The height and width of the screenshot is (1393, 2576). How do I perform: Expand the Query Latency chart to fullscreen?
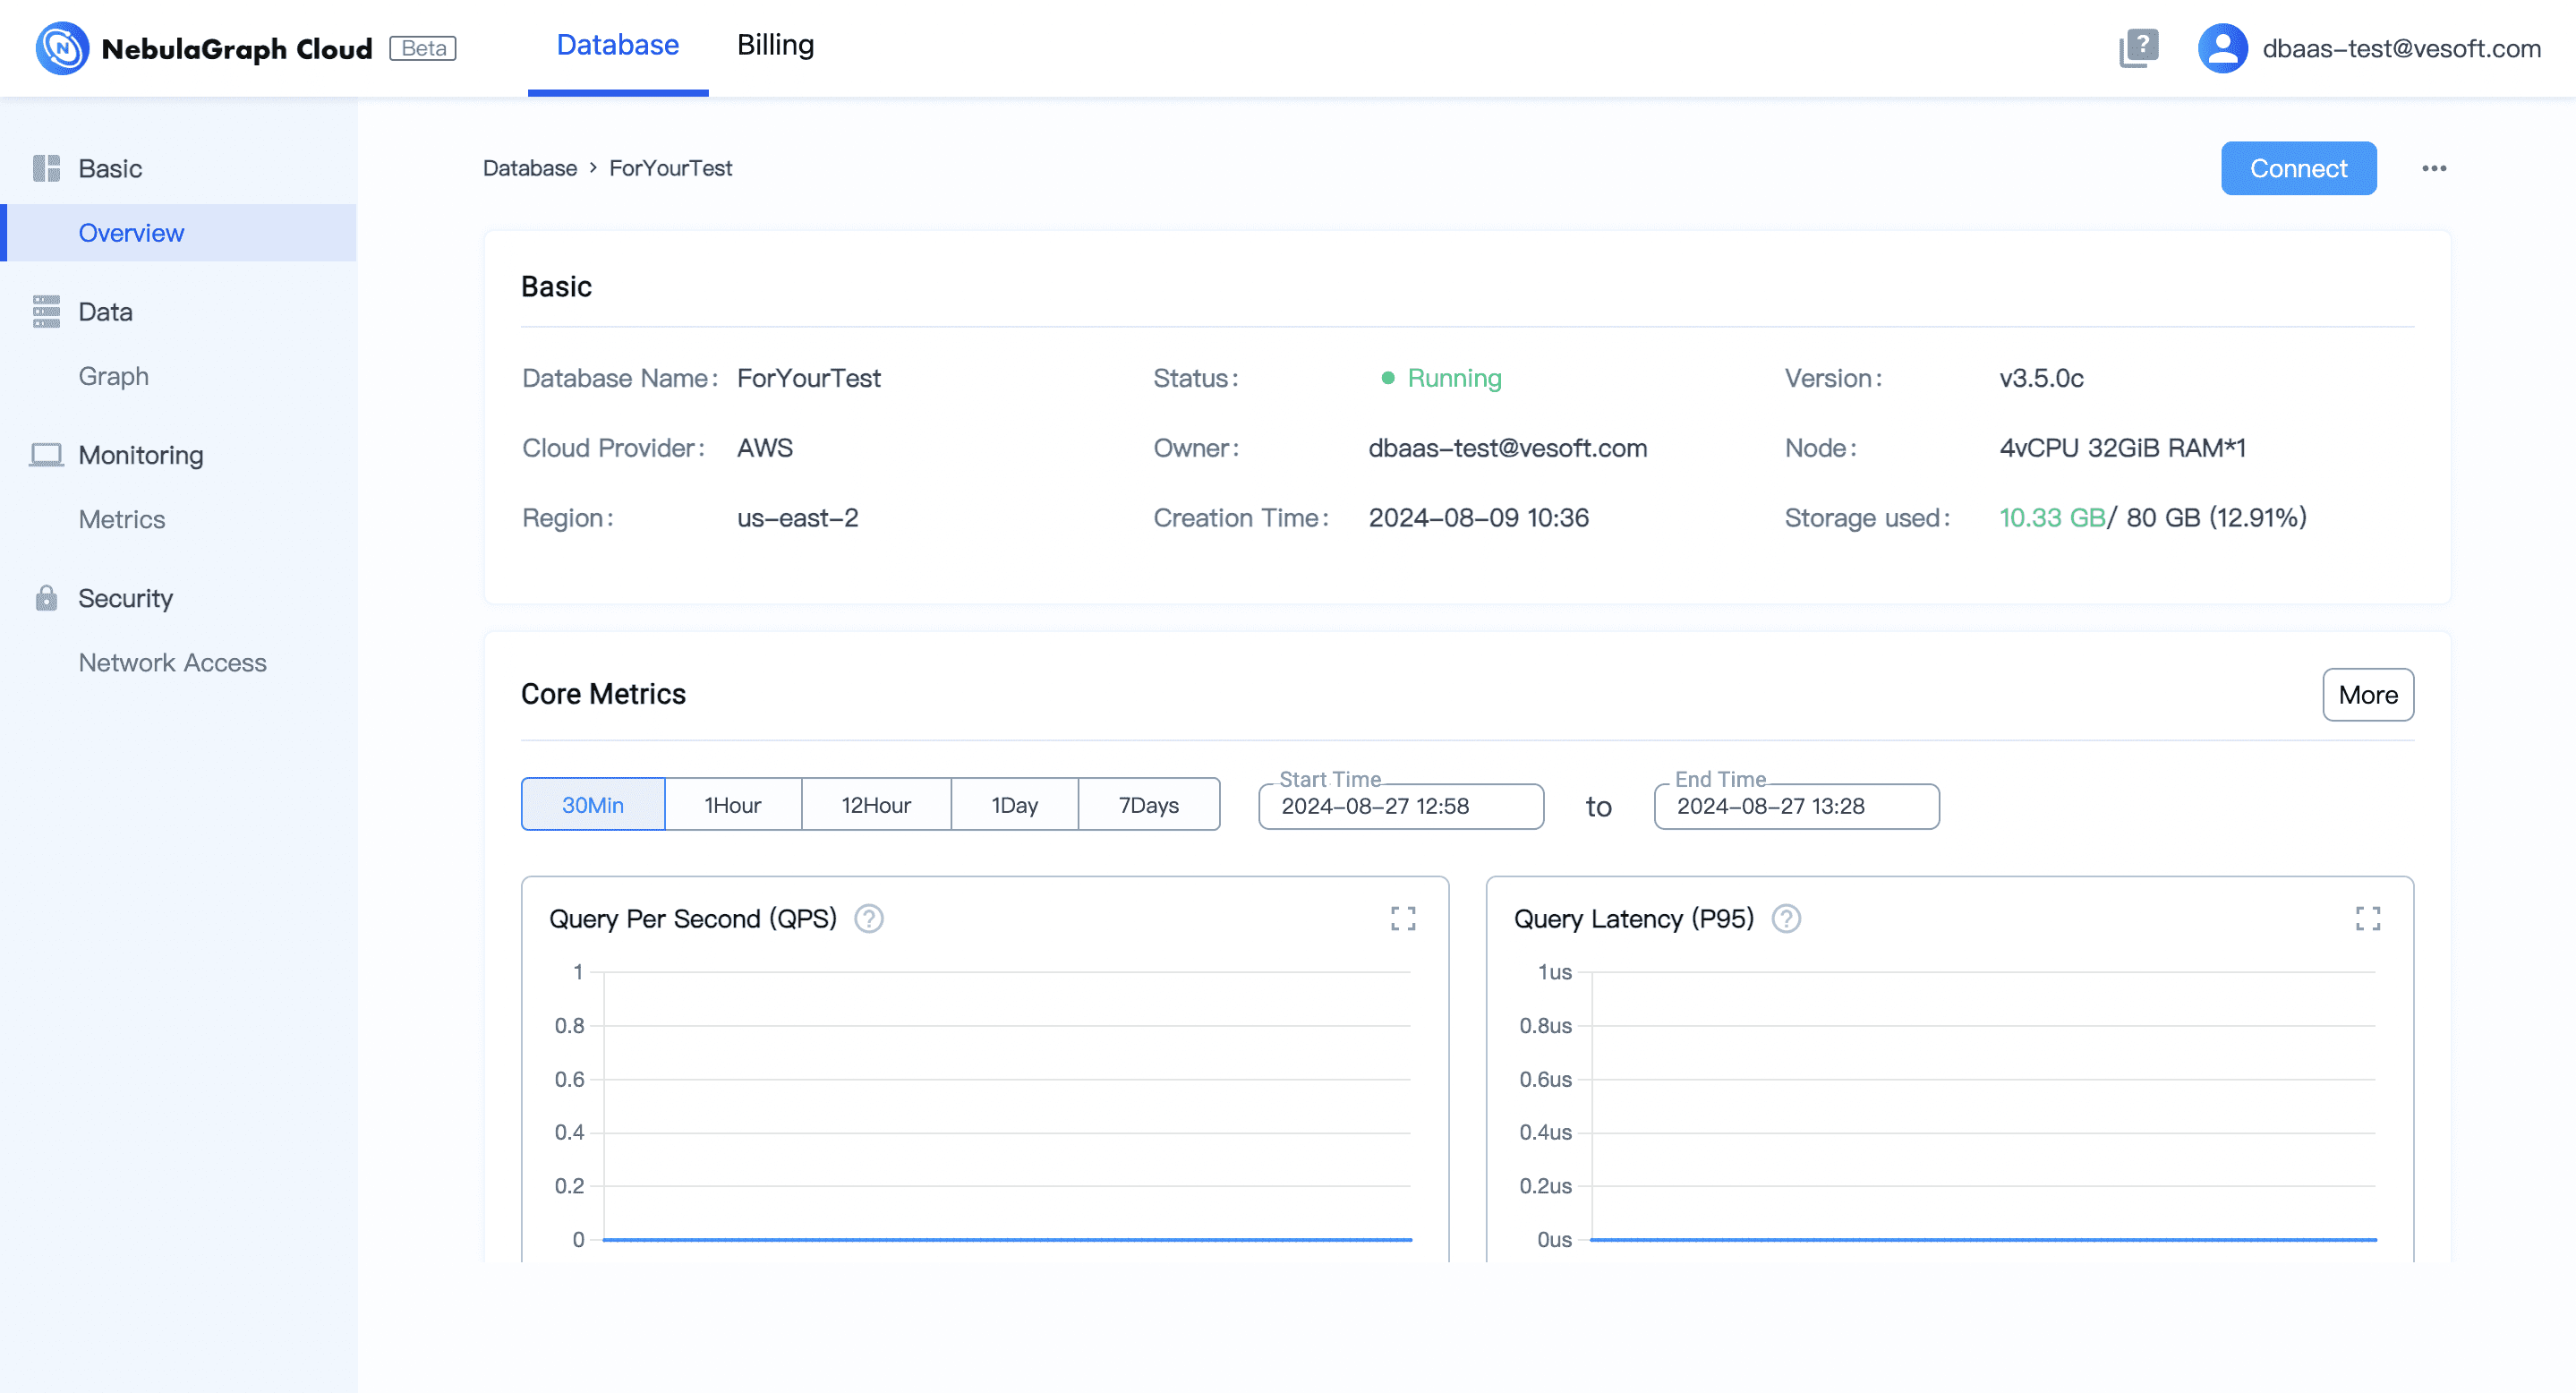2367,918
